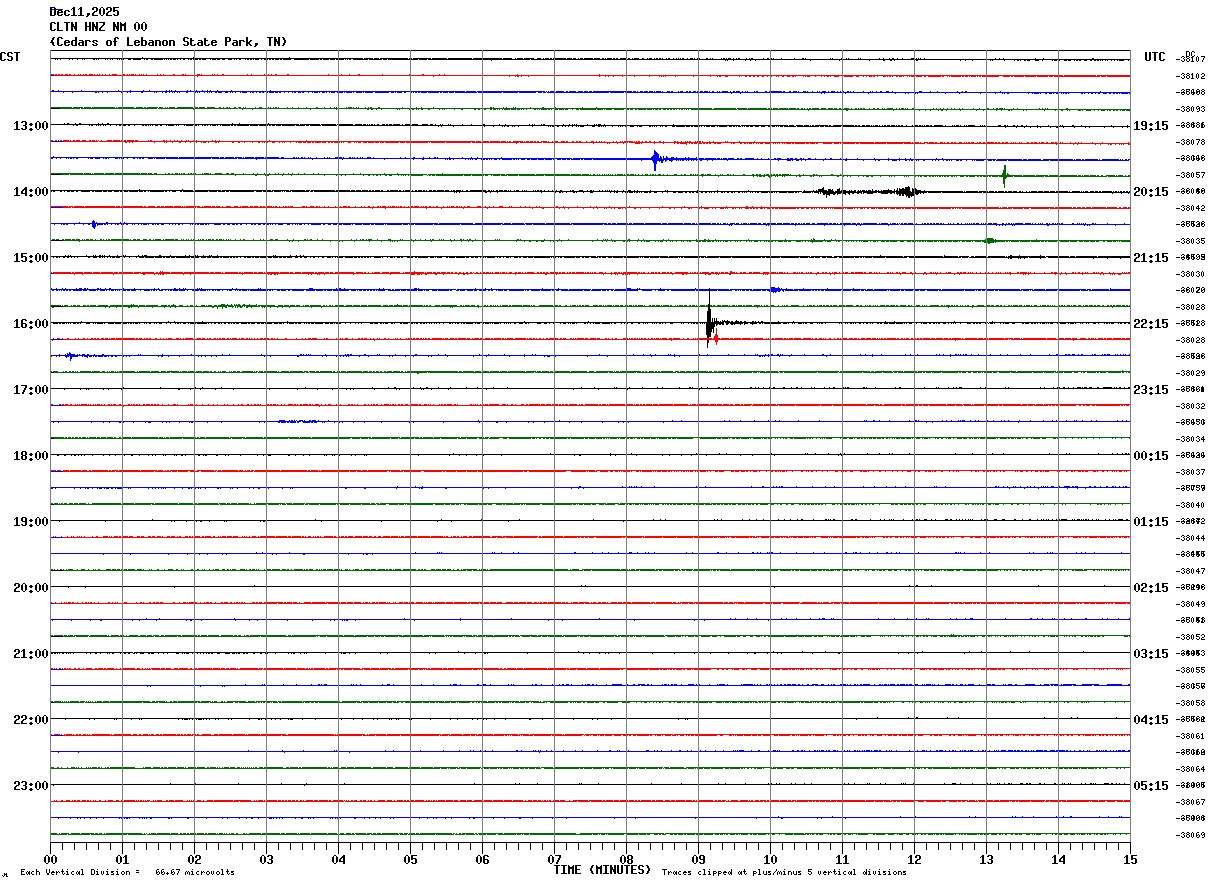Image resolution: width=1210 pixels, height=886 pixels.
Task: Select the 00 minute tick label
Action: [x=51, y=859]
